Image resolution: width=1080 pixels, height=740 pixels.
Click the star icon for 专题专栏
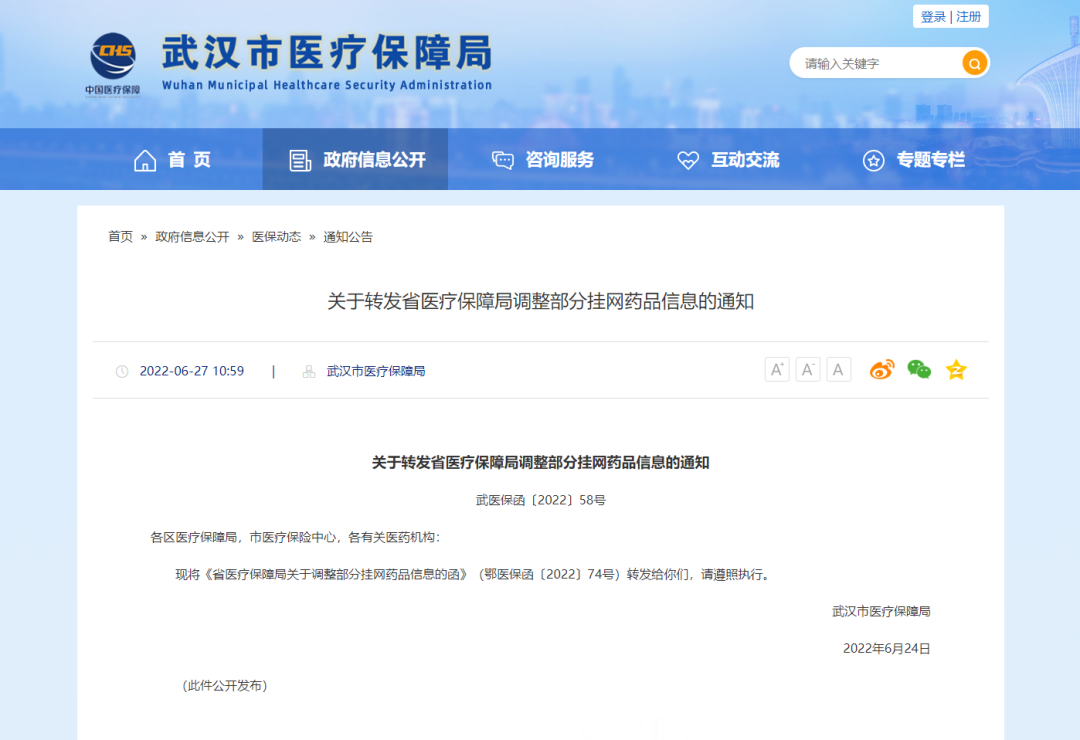coord(875,158)
